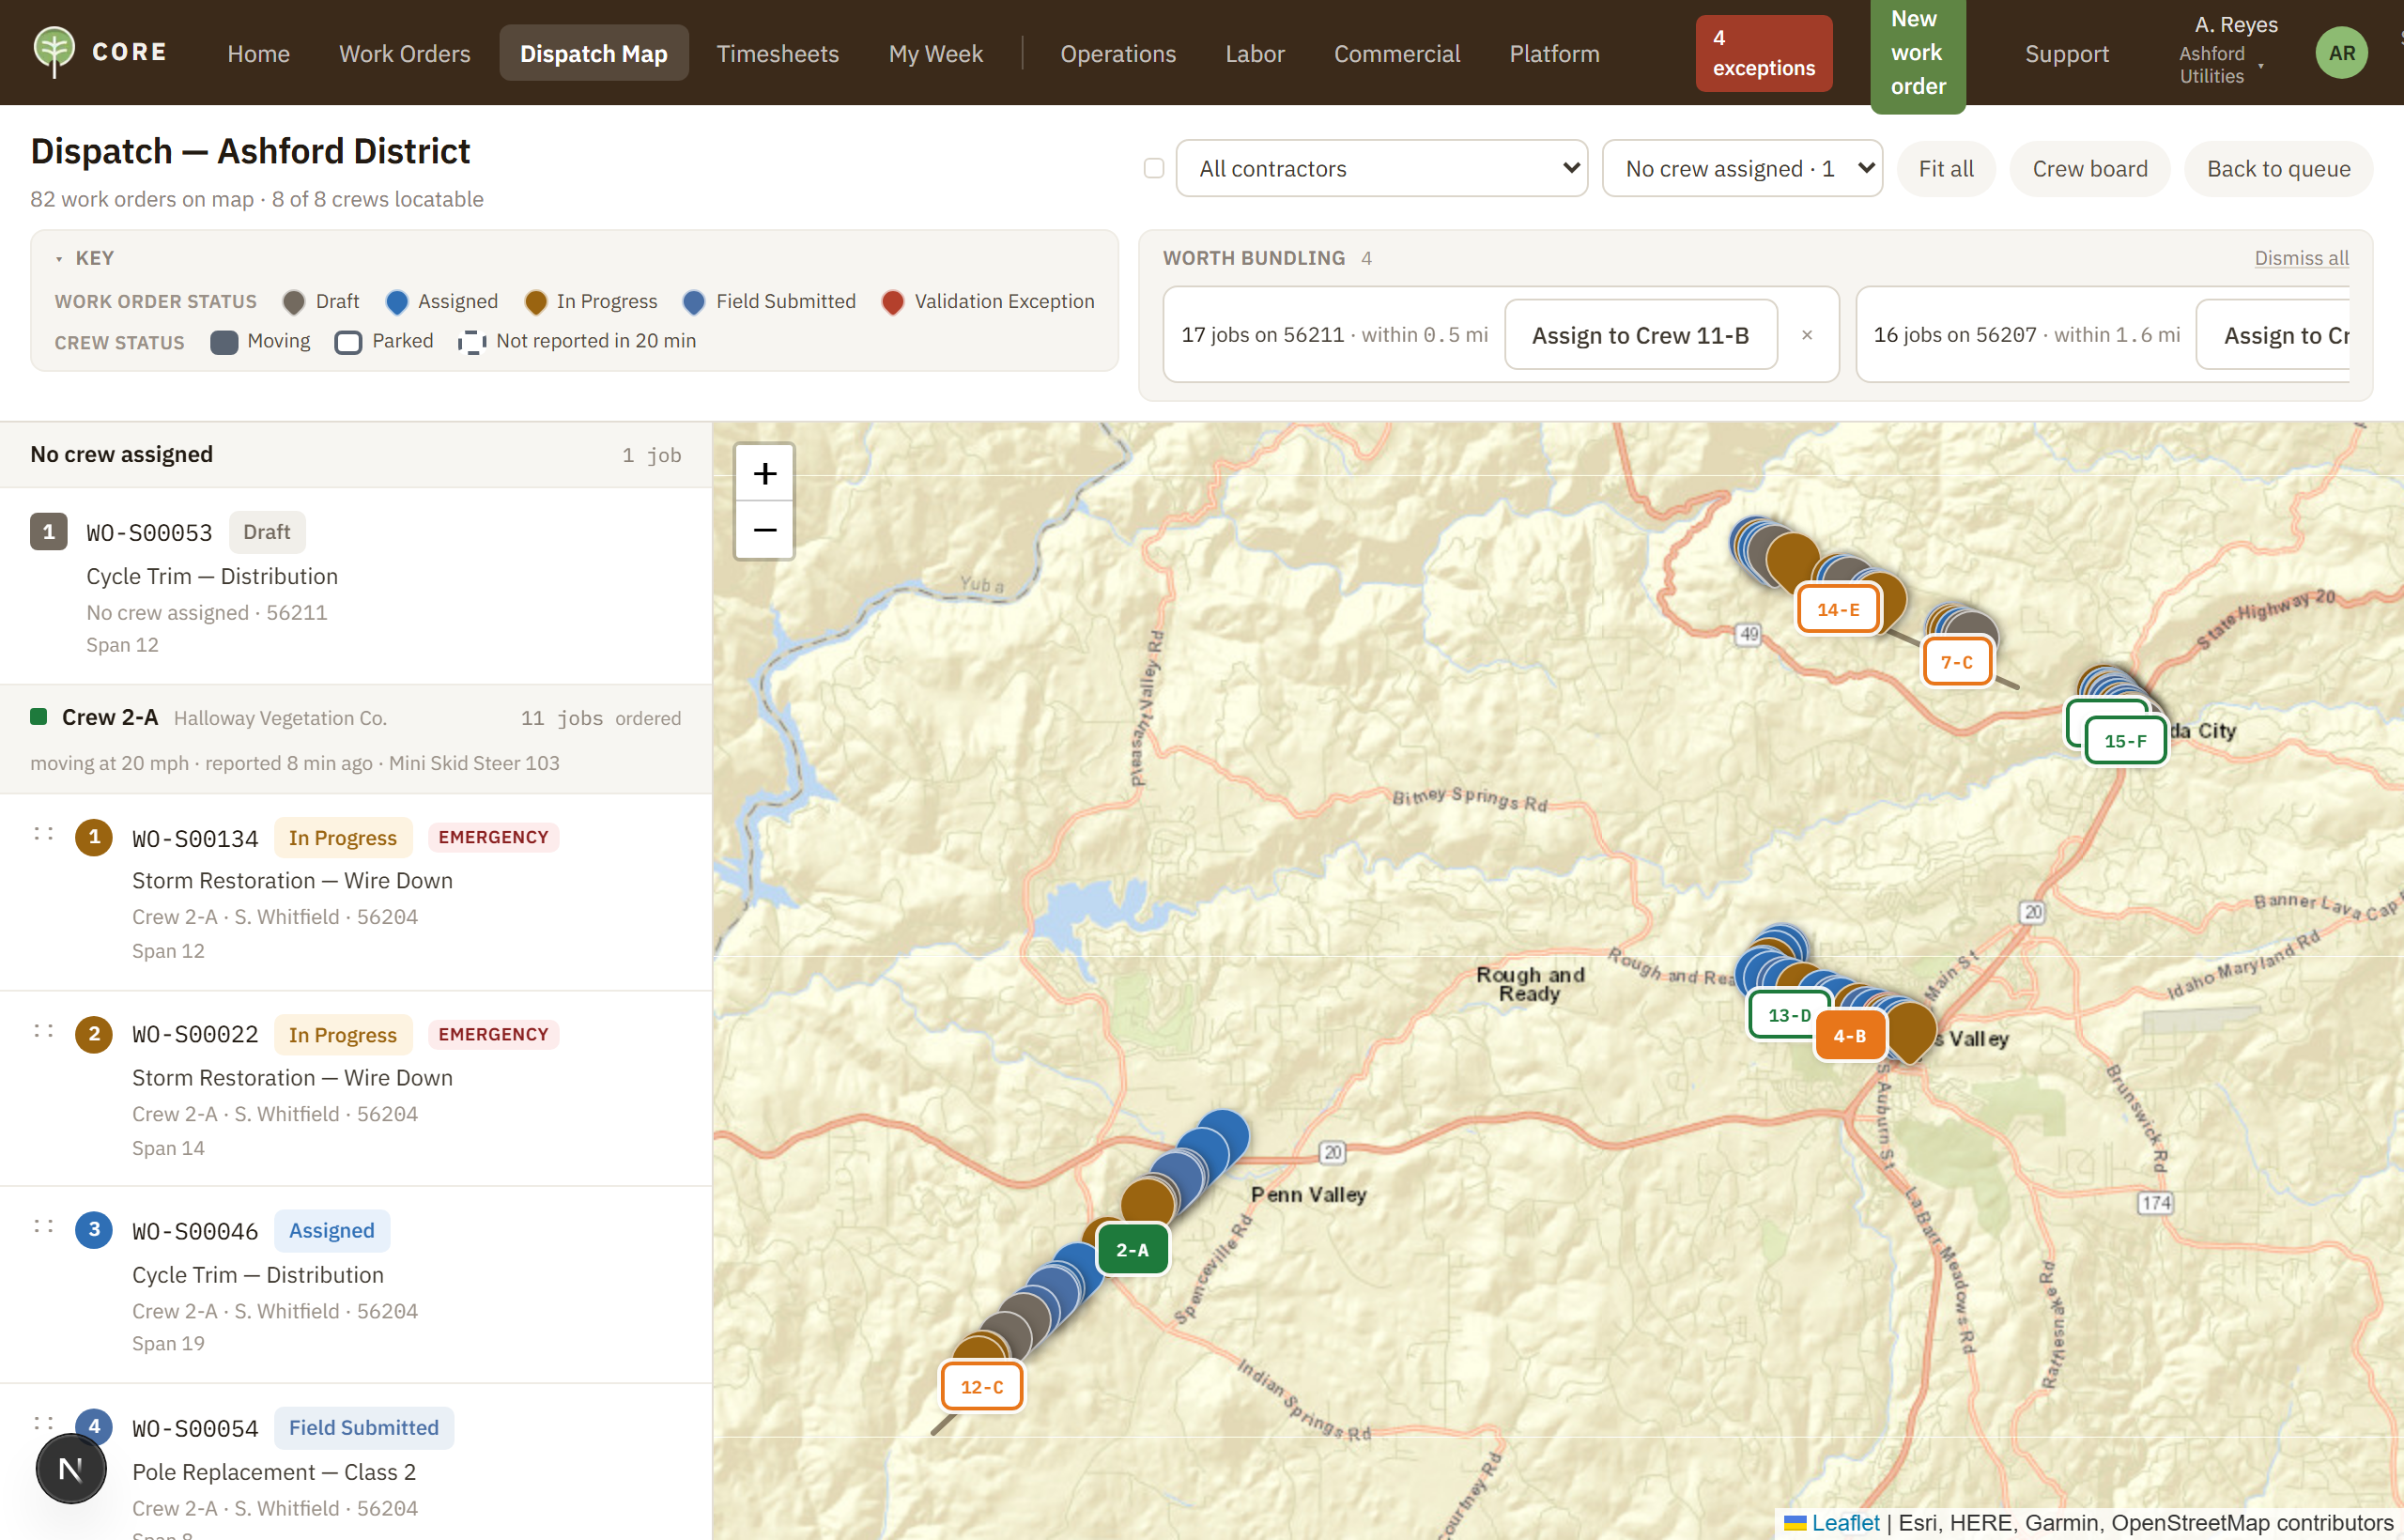
Task: Grab drag handle for WO-S00046
Action: pyautogui.click(x=43, y=1226)
